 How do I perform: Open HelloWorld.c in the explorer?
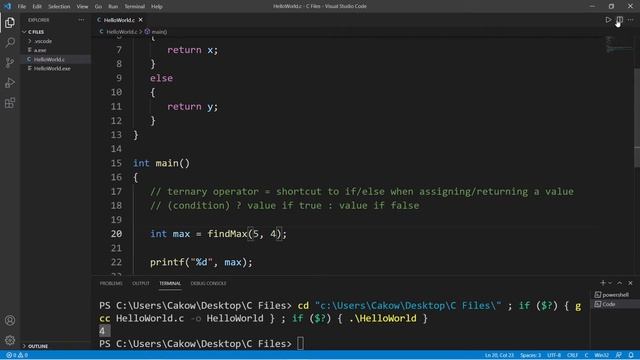click(x=49, y=59)
